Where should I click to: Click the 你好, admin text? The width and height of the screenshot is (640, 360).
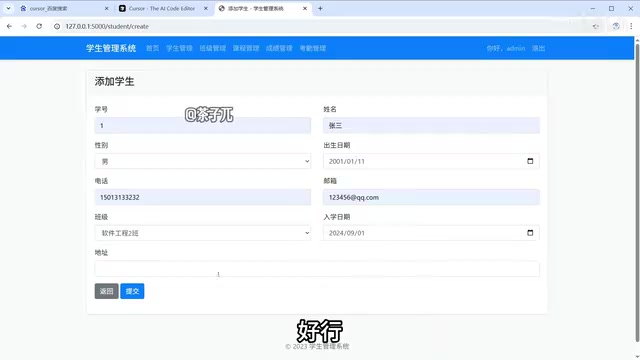point(506,48)
